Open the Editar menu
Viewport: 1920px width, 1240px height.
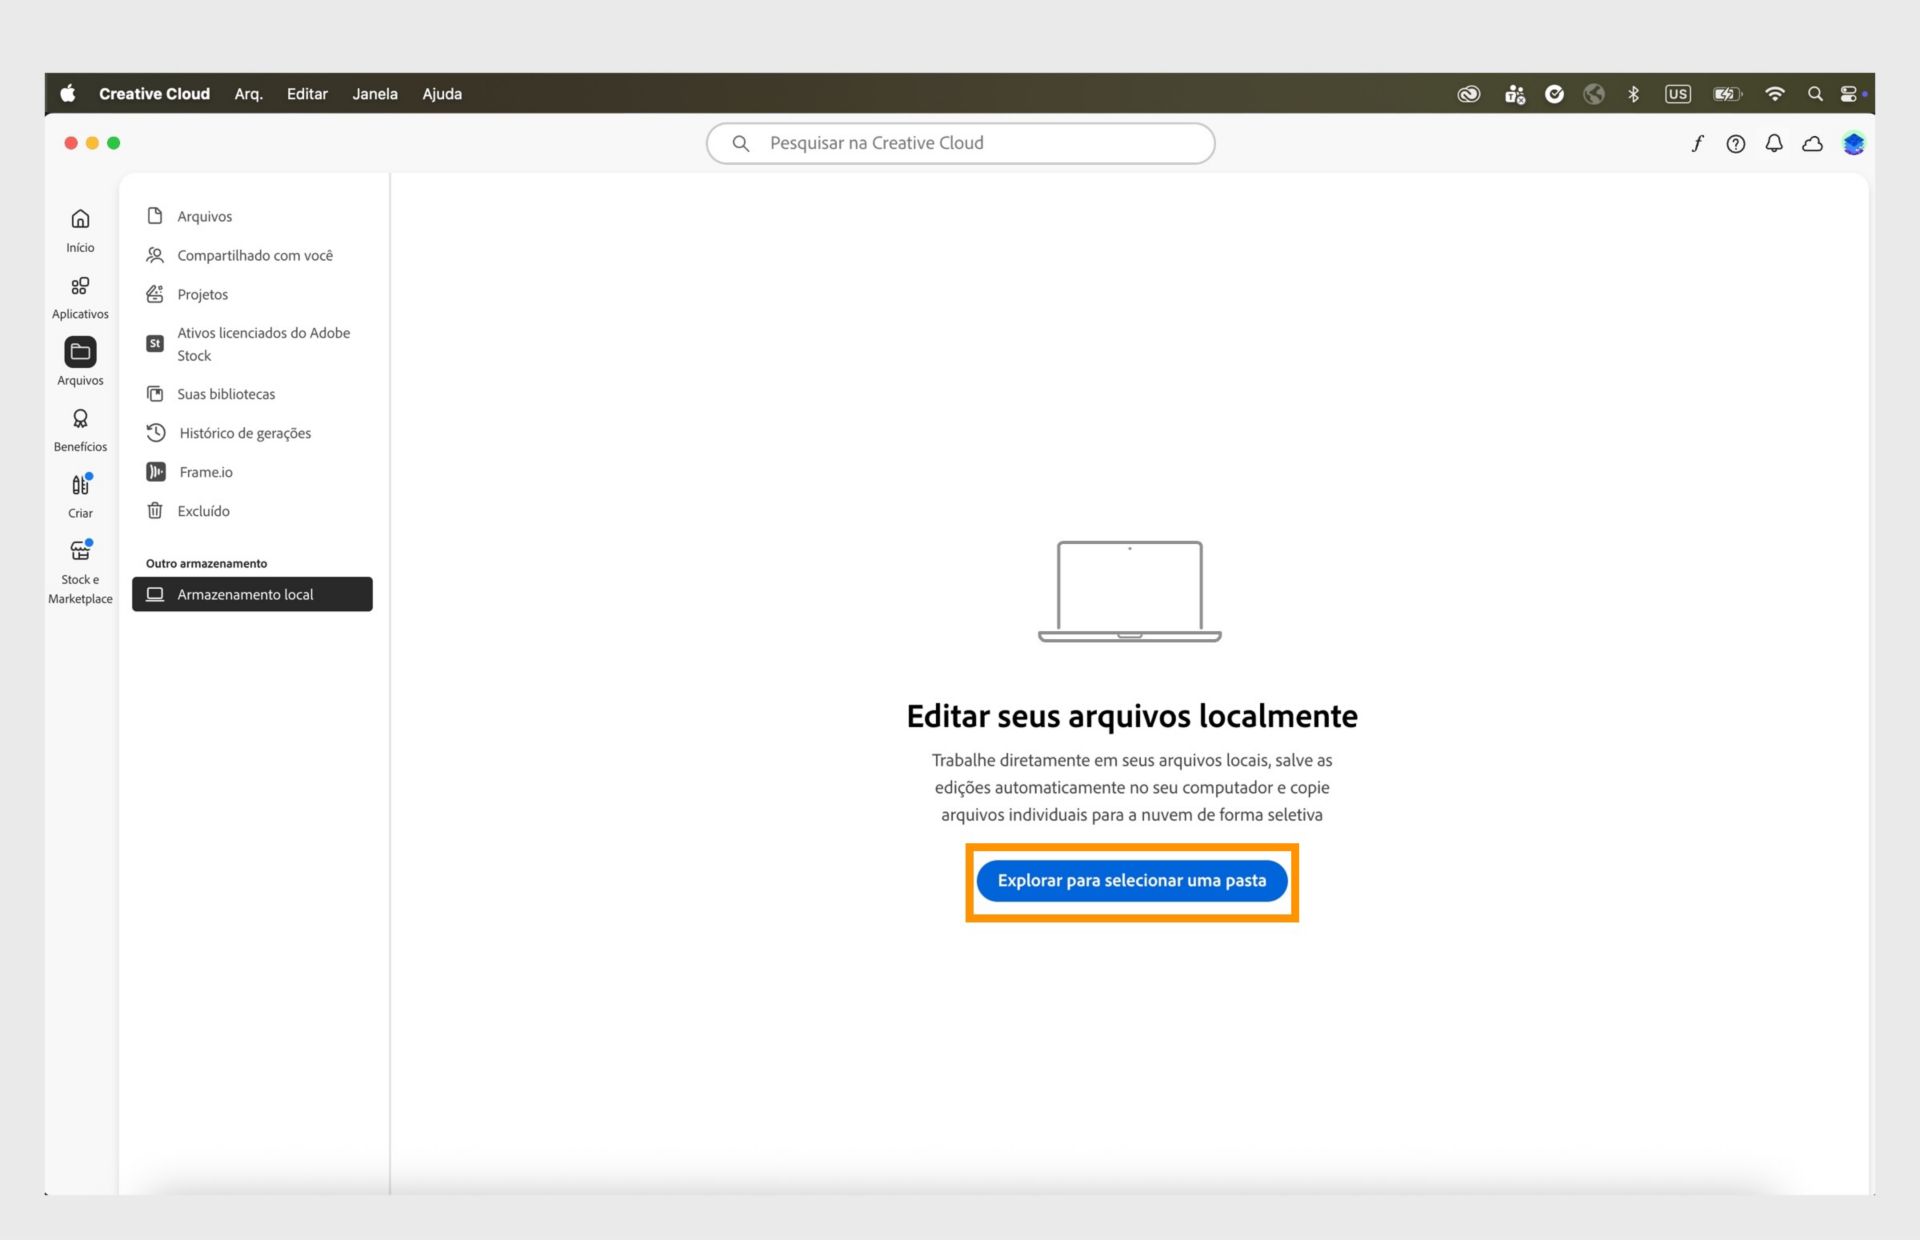pos(307,94)
